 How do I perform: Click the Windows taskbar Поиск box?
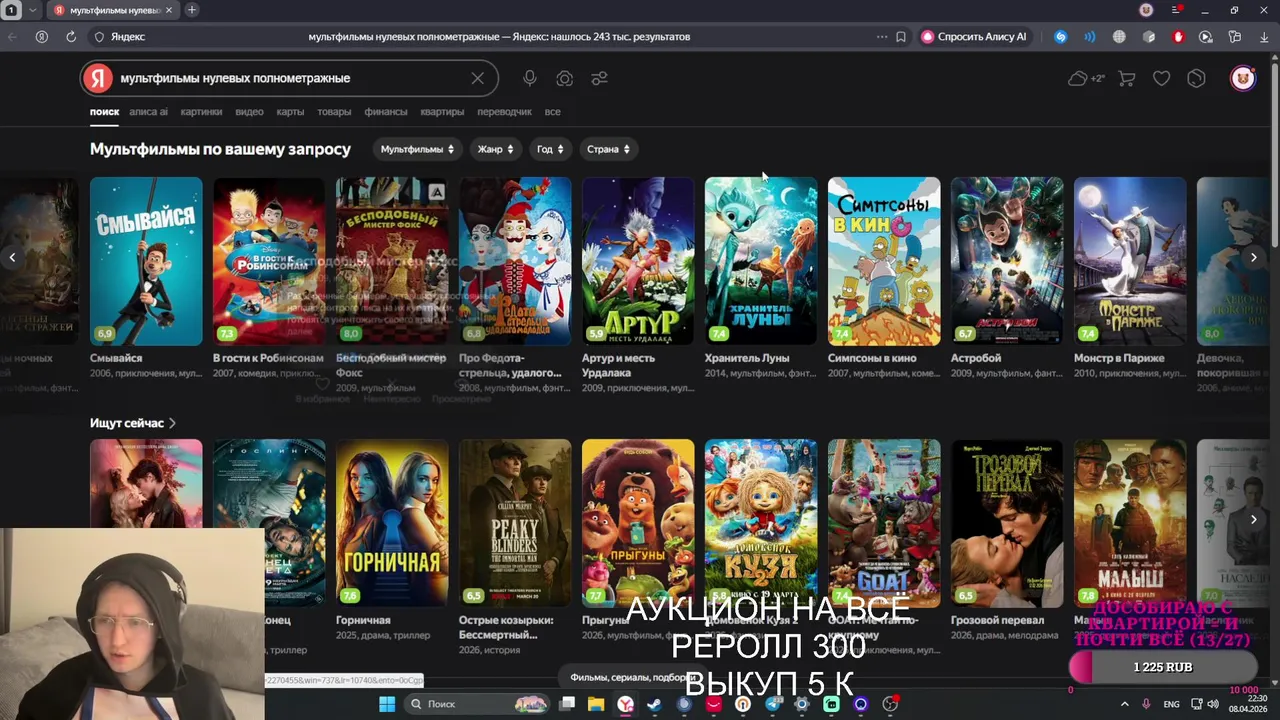pyautogui.click(x=477, y=704)
